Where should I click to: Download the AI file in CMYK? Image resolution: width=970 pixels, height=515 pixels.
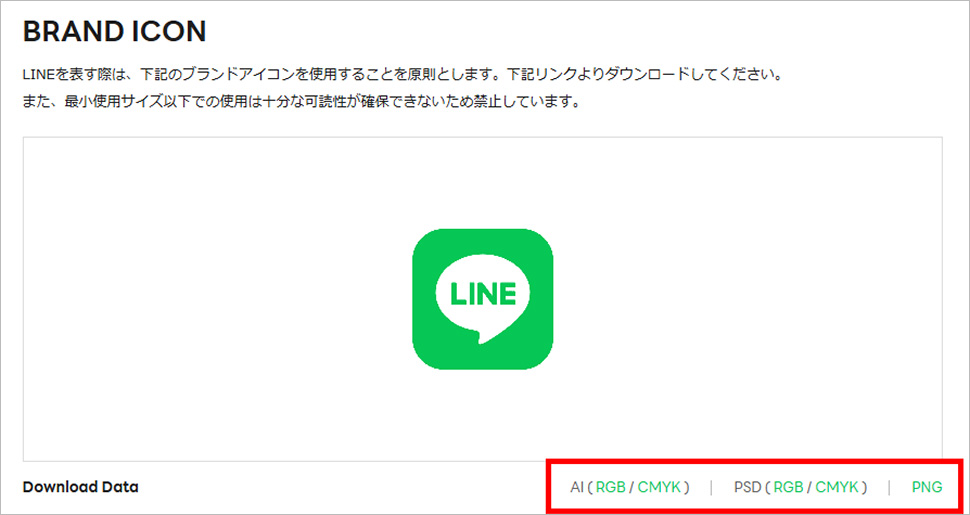(x=658, y=487)
